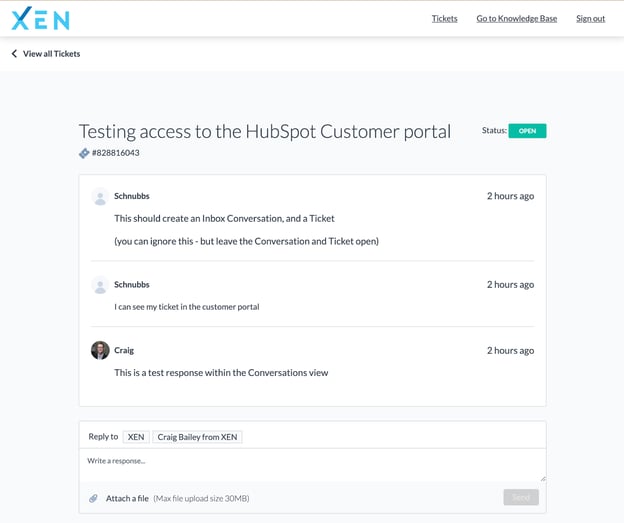The width and height of the screenshot is (624, 523).
Task: Return via the View all Tickets link
Action: click(x=51, y=54)
